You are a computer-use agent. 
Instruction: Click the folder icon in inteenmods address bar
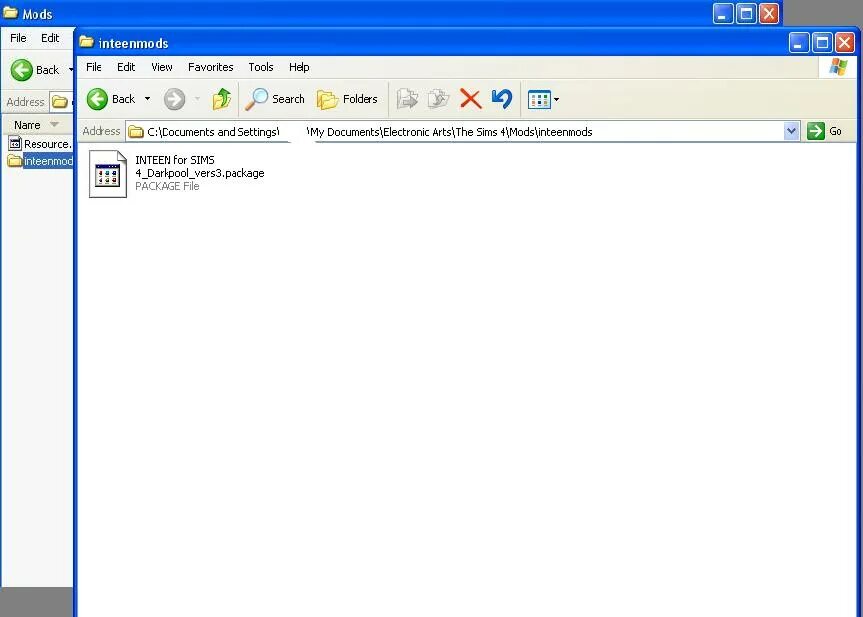136,132
